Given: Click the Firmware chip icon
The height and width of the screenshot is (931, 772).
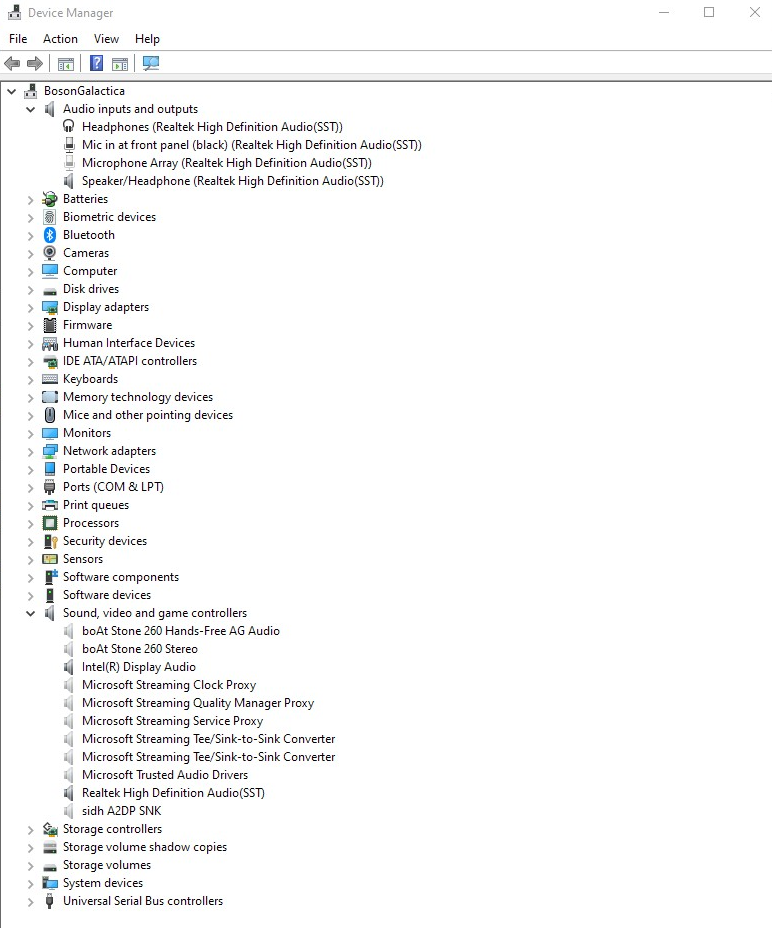Looking at the screenshot, I should pyautogui.click(x=50, y=325).
